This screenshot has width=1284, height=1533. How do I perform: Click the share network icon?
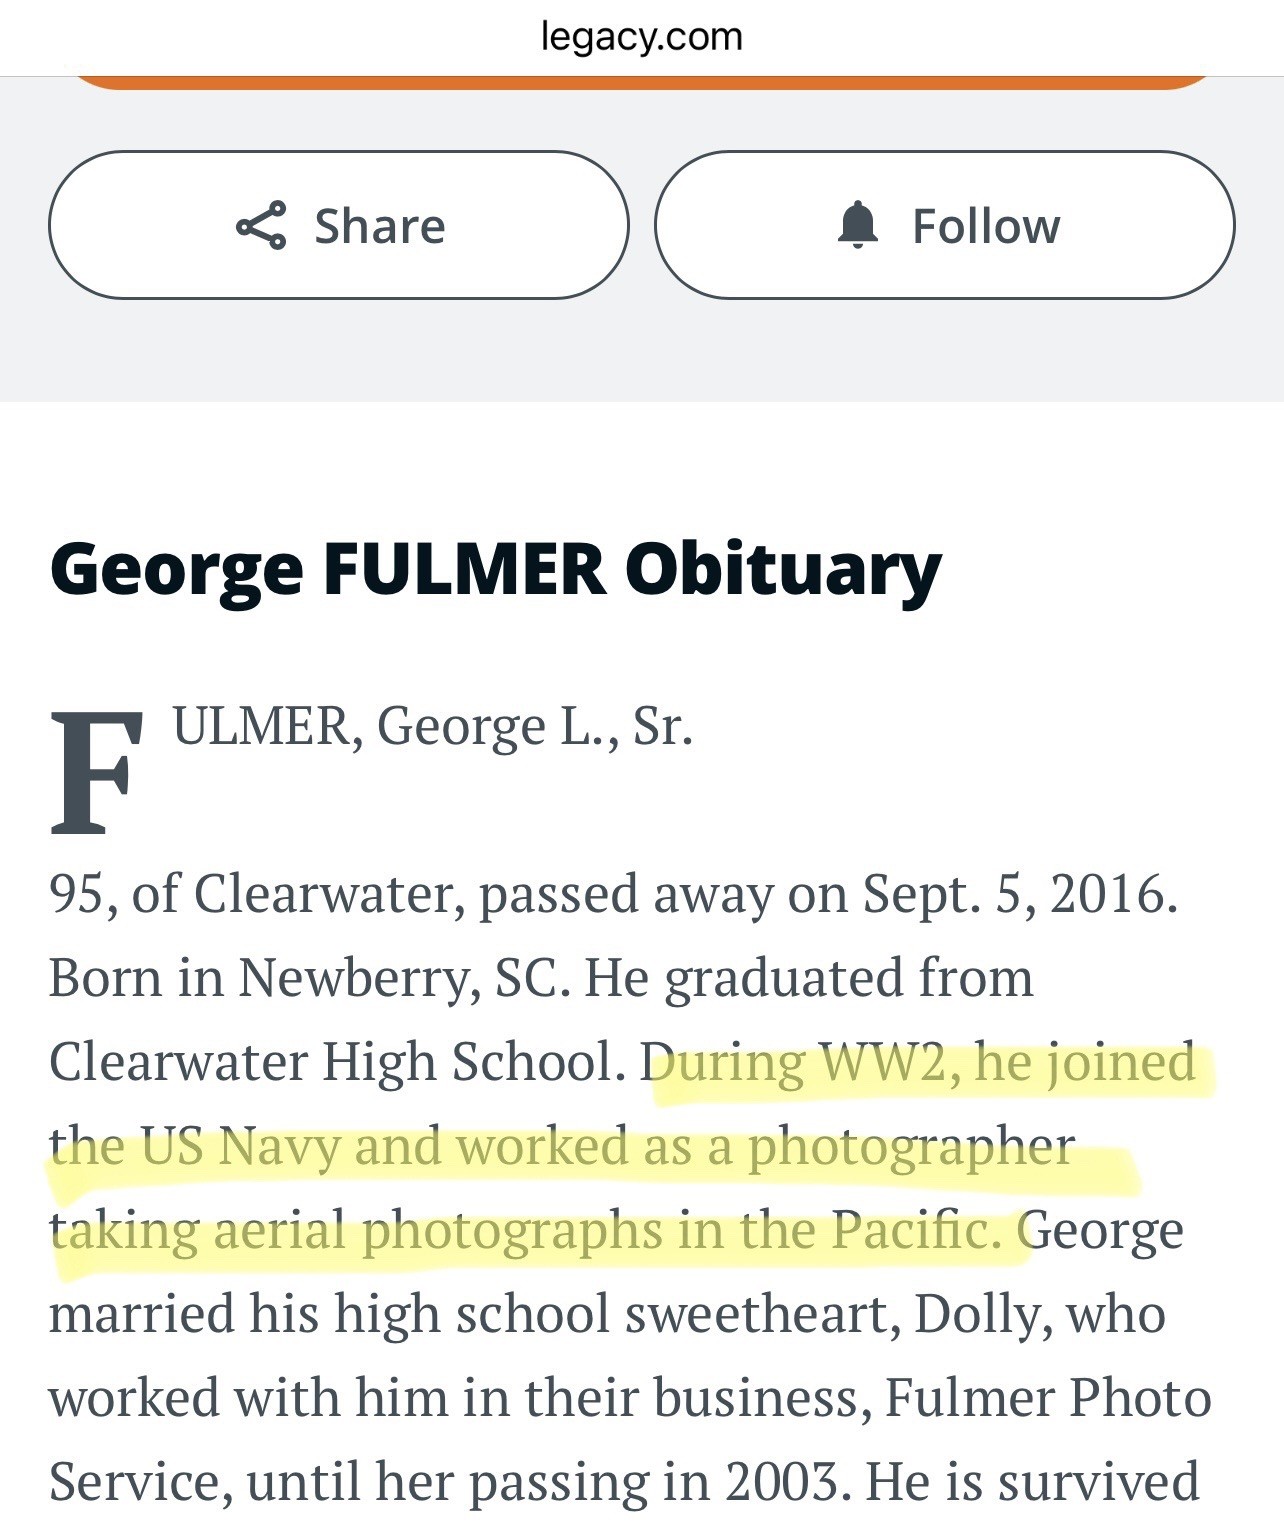[261, 226]
